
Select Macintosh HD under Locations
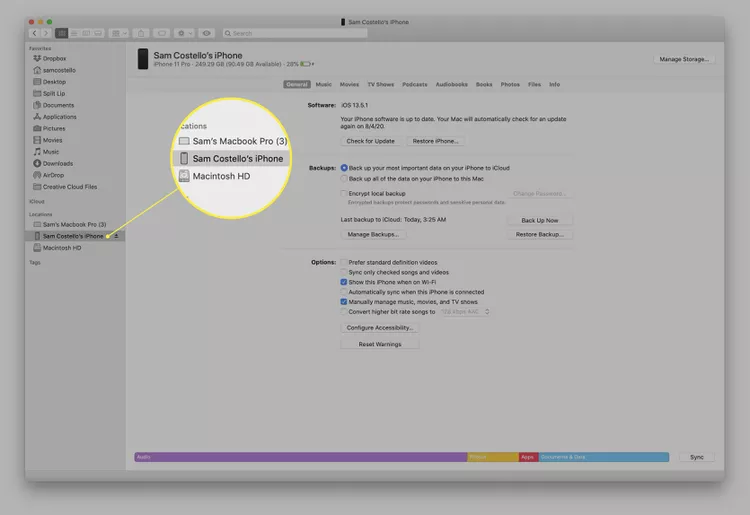(57, 248)
